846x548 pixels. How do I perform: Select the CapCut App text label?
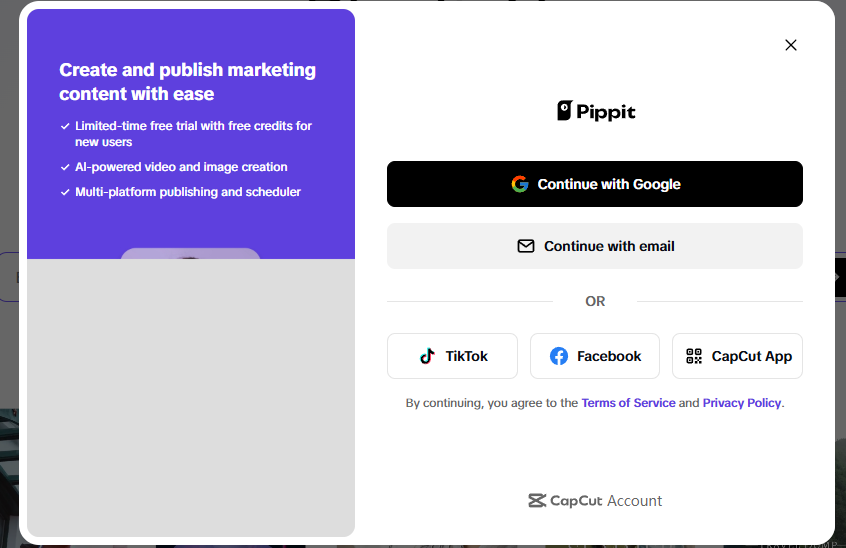(752, 357)
